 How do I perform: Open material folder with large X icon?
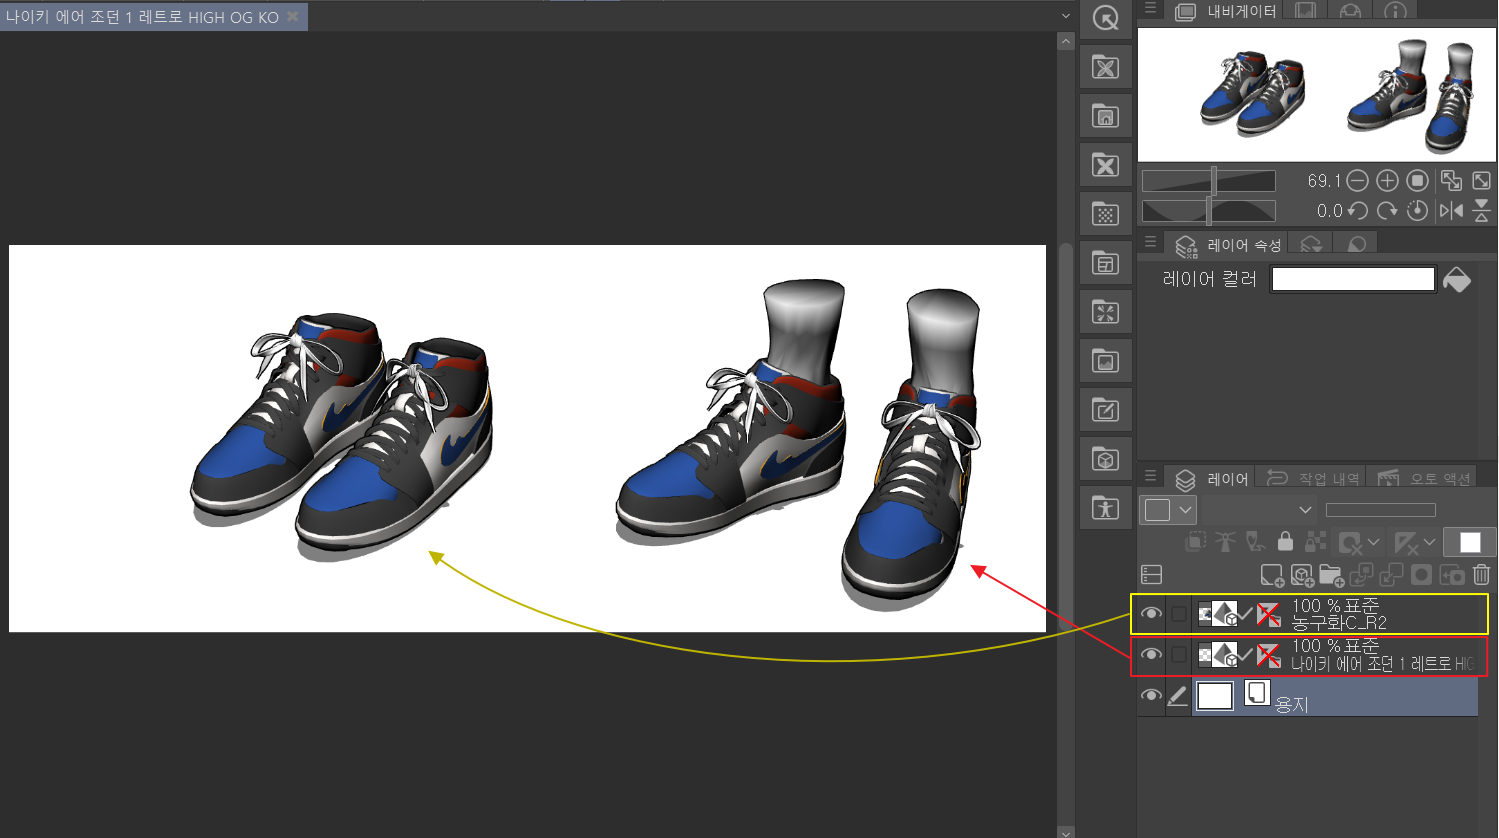(1105, 165)
